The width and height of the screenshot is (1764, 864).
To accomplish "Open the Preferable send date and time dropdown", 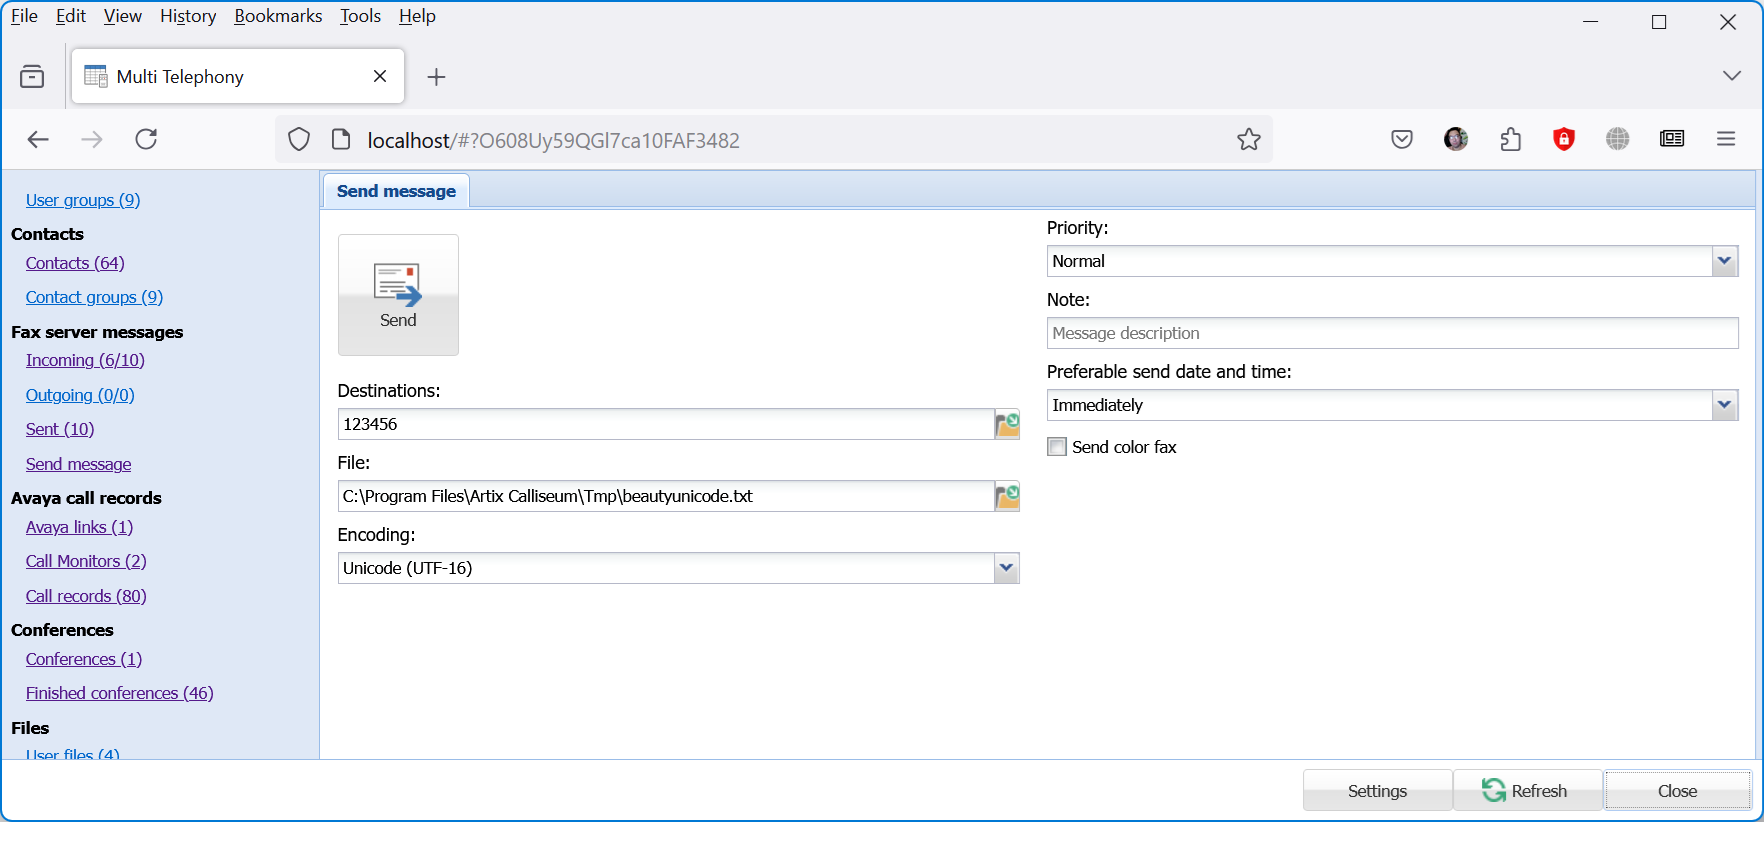I will pyautogui.click(x=1724, y=405).
